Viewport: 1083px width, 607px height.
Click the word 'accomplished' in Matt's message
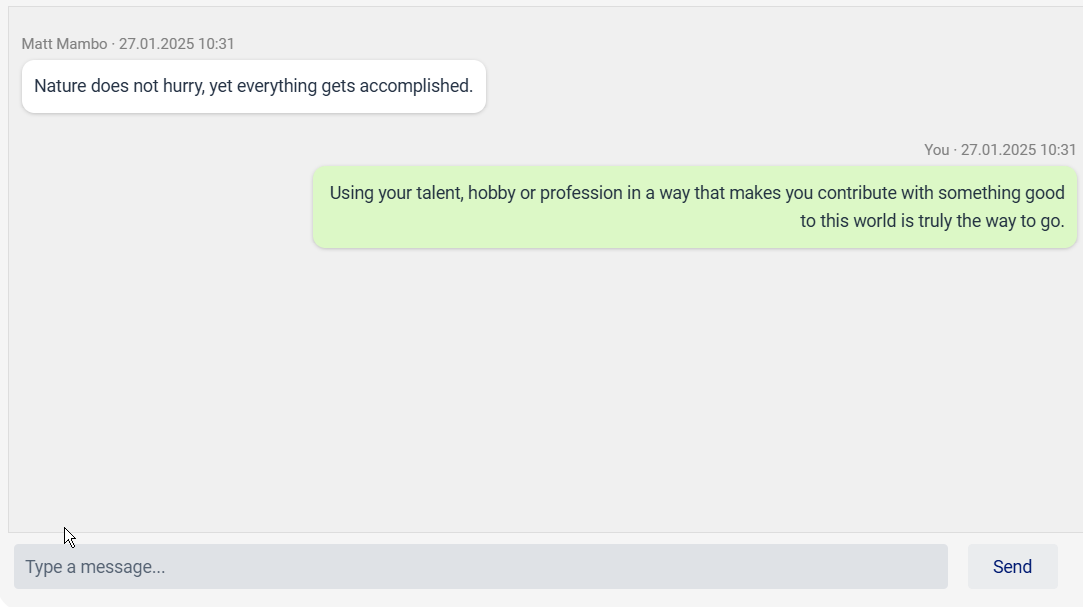click(414, 86)
